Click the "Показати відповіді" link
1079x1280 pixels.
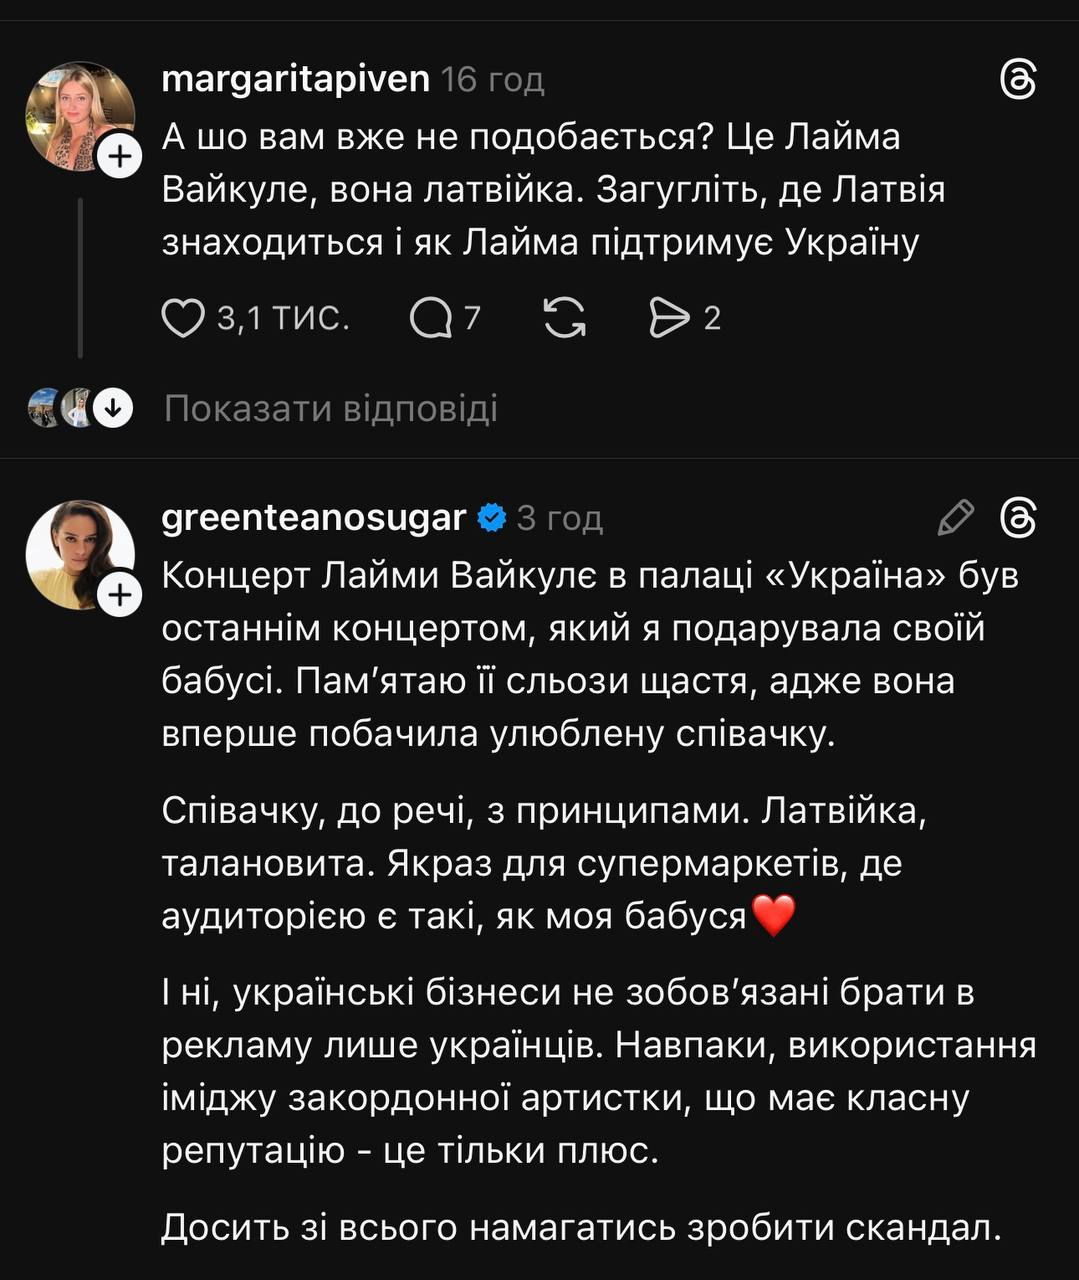(x=330, y=409)
